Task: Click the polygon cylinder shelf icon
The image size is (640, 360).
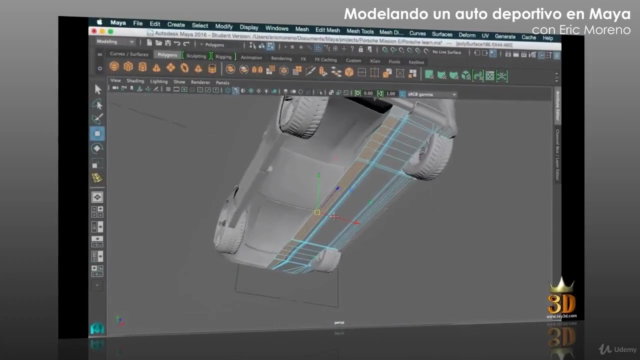Action: [142, 67]
